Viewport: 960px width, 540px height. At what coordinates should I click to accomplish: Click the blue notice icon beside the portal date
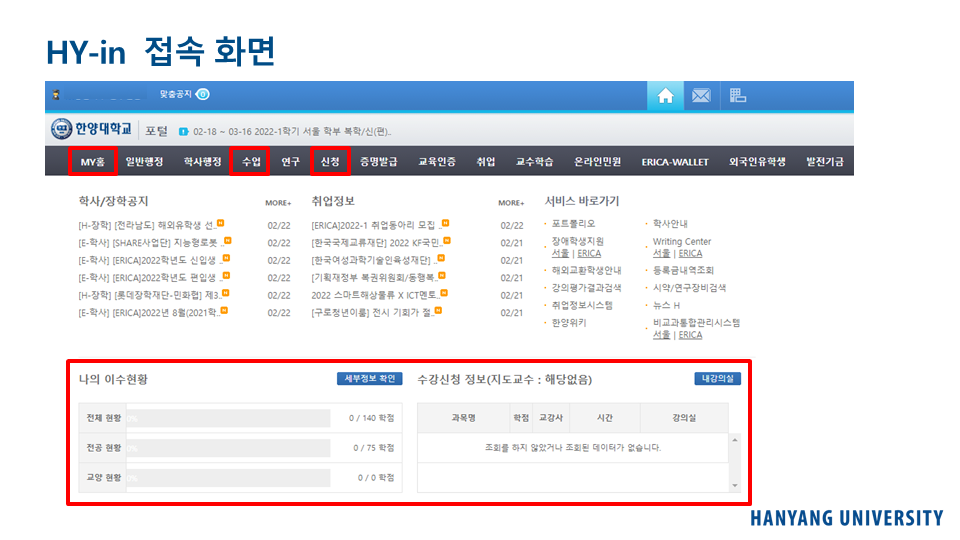pos(183,132)
